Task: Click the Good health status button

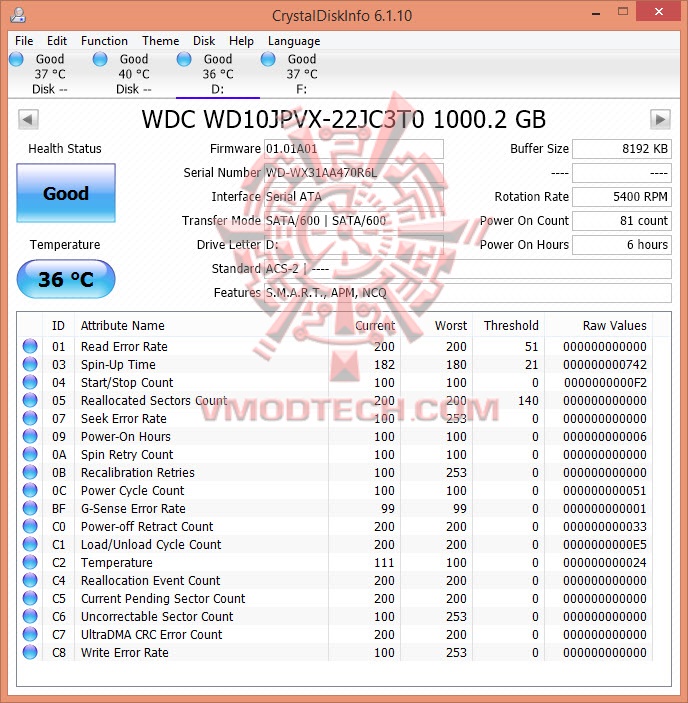Action: [x=66, y=193]
